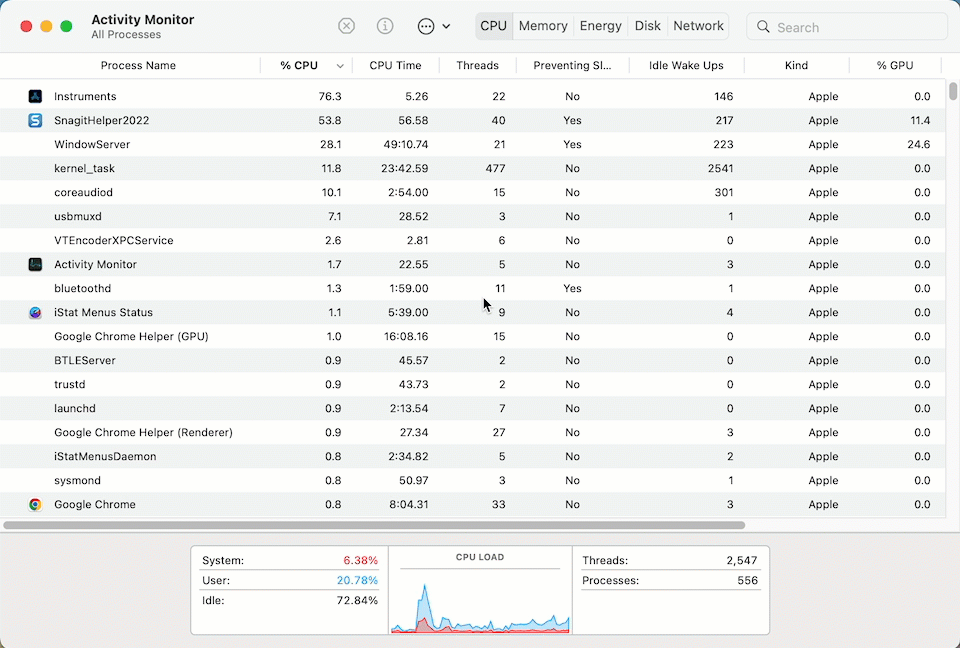Select the coreaudiod process row

(471, 192)
